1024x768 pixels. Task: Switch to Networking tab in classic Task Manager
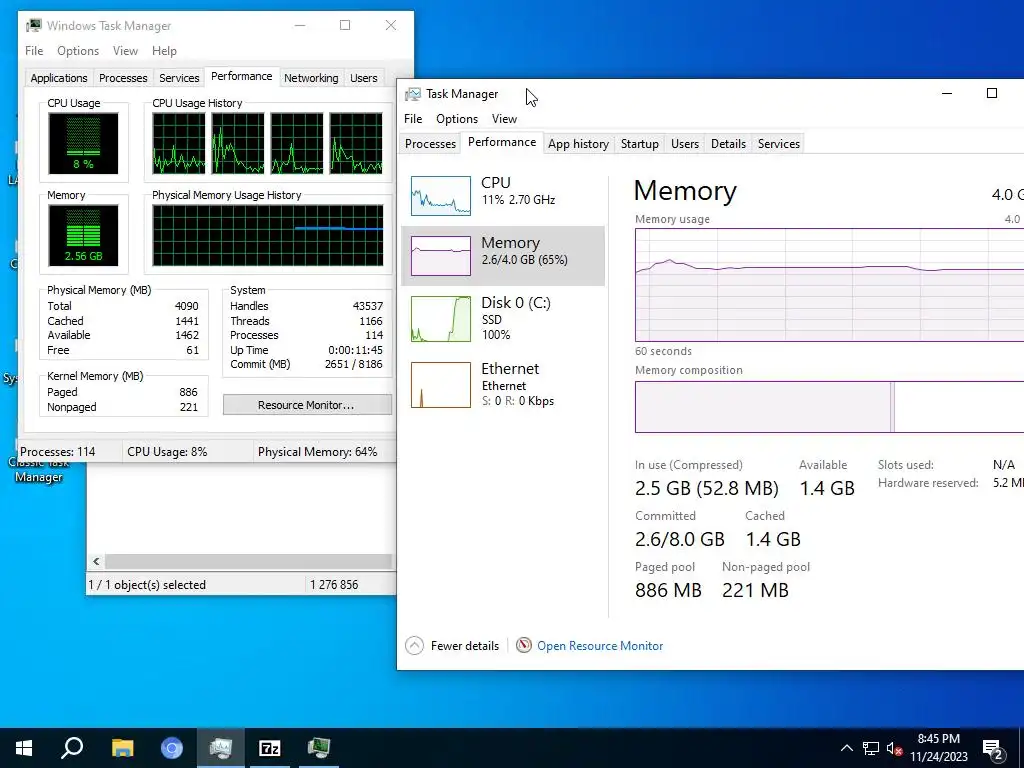(311, 78)
